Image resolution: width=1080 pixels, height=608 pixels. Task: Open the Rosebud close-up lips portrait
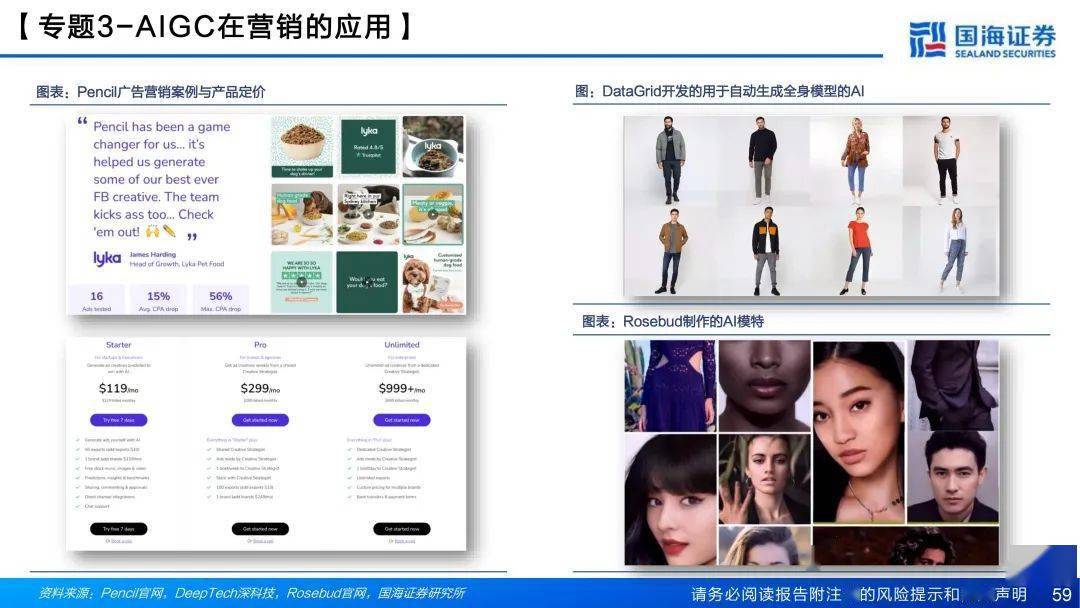point(765,386)
